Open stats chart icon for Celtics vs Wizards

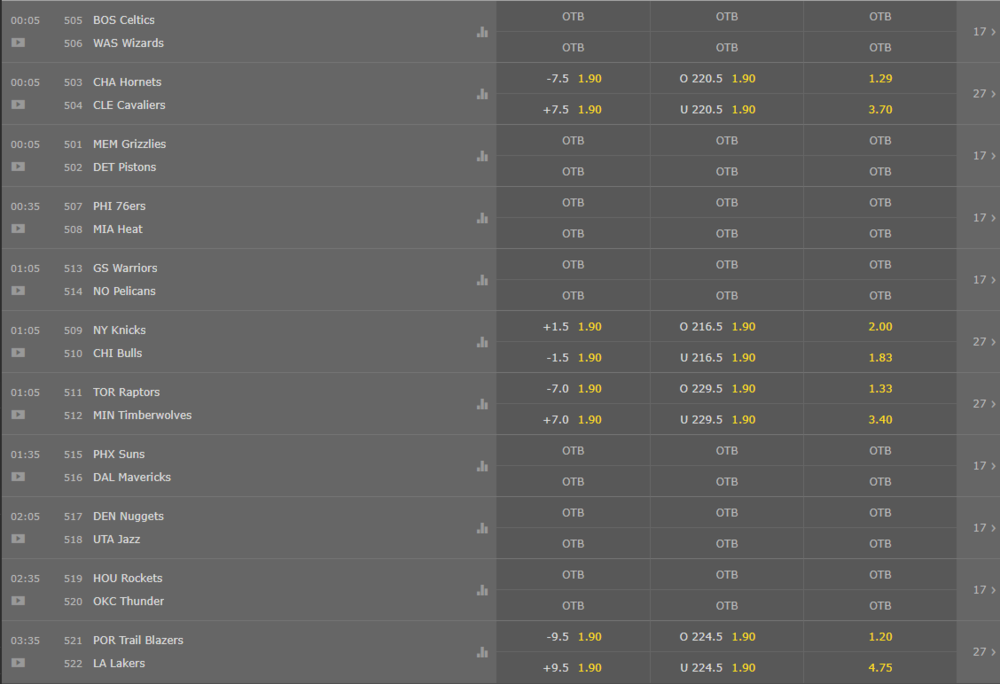(x=482, y=32)
